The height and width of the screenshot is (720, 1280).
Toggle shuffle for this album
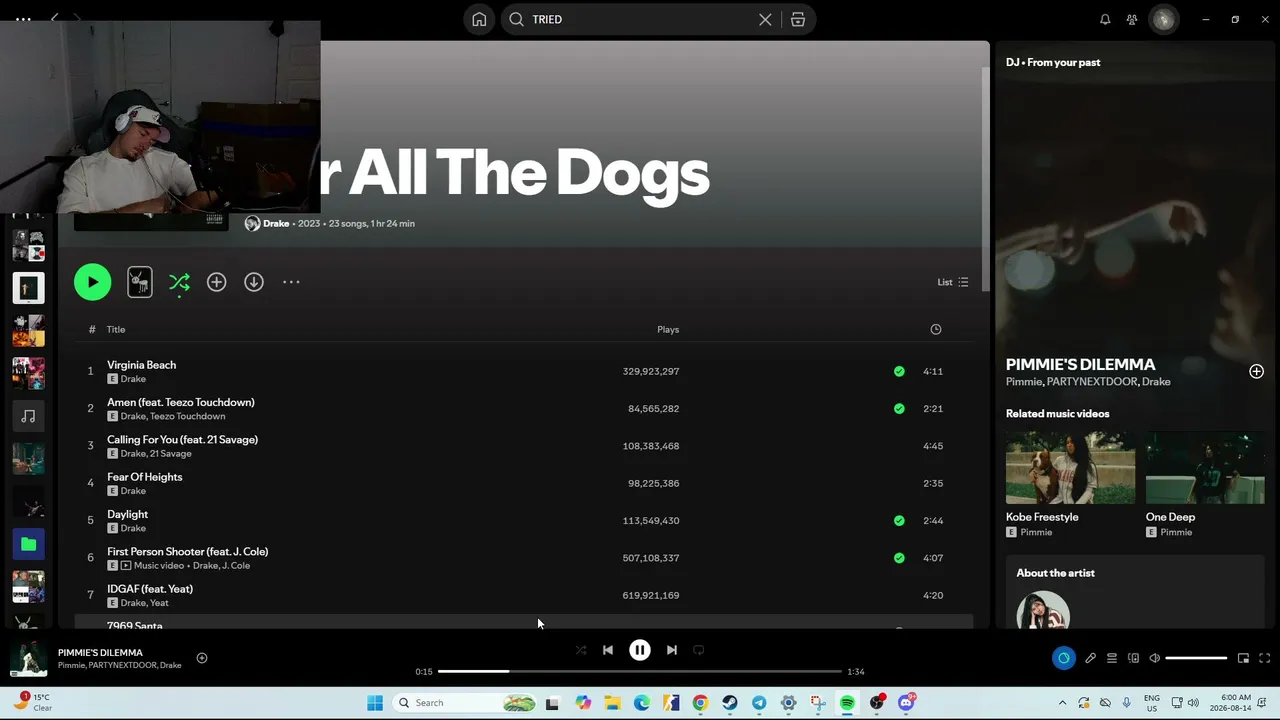click(179, 282)
